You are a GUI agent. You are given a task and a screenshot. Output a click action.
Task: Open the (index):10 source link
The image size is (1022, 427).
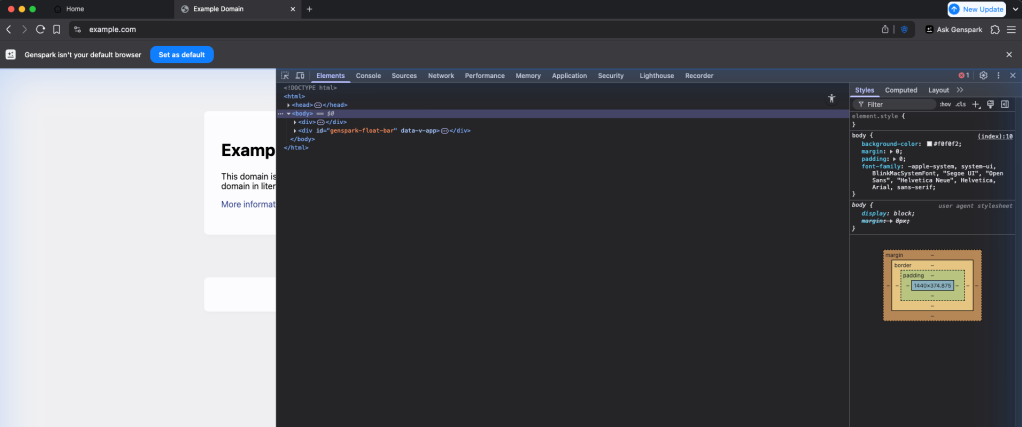995,136
